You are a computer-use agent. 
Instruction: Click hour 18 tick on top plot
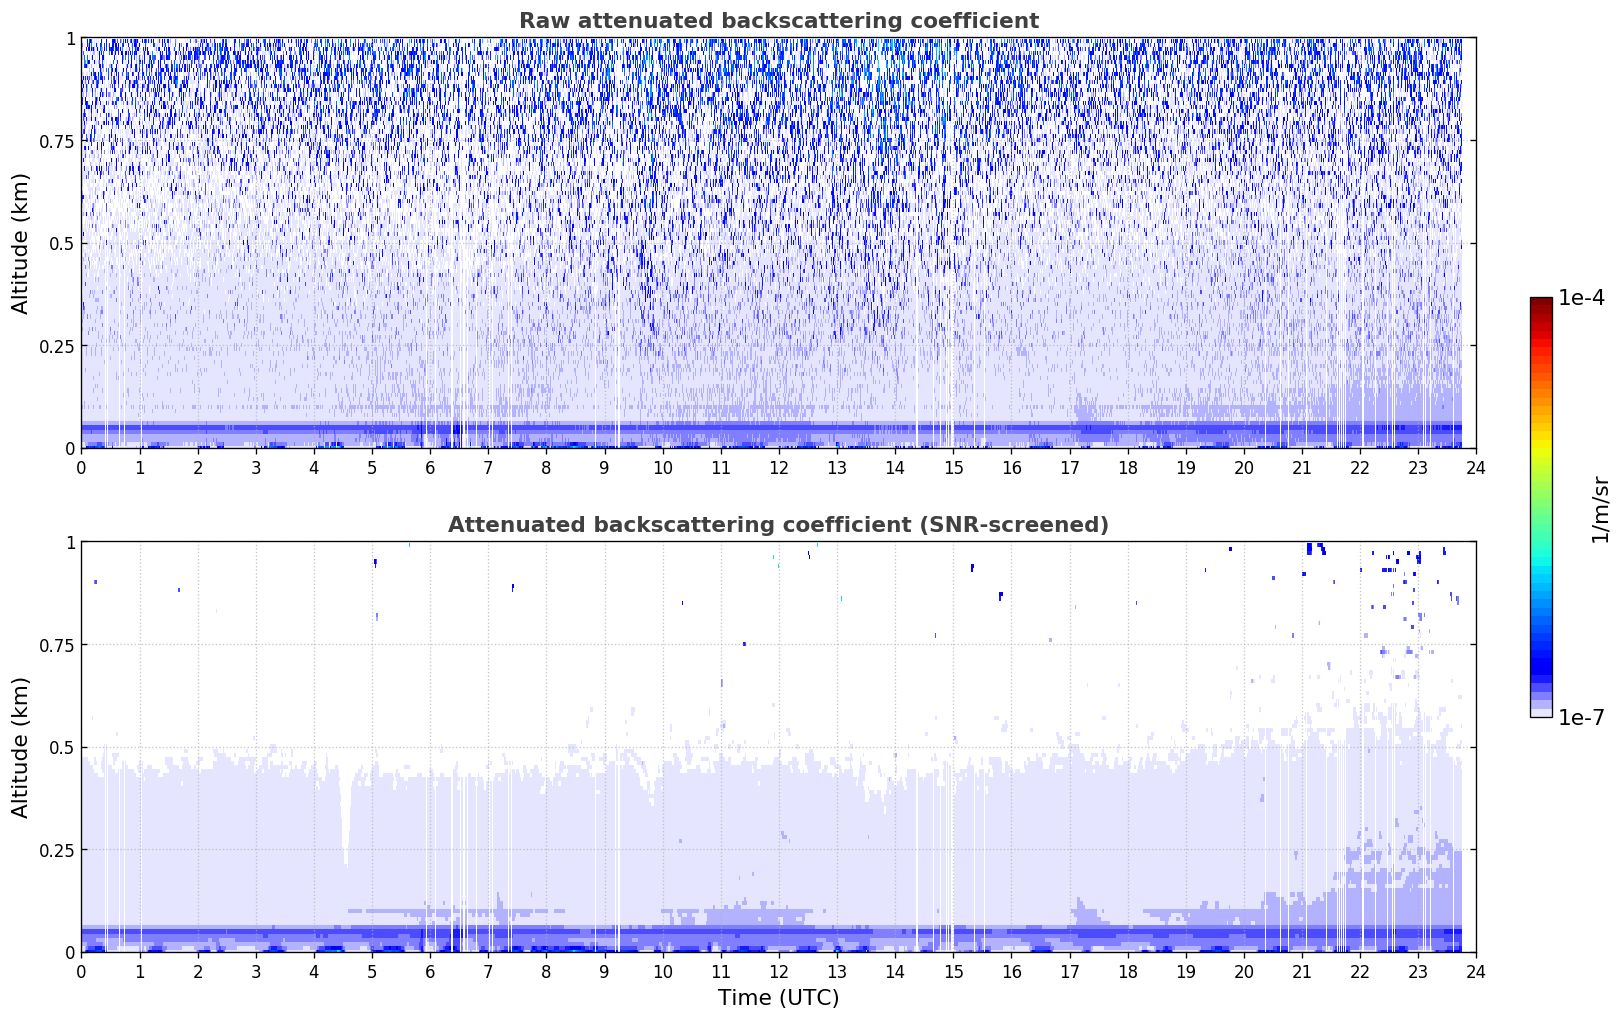(1127, 467)
